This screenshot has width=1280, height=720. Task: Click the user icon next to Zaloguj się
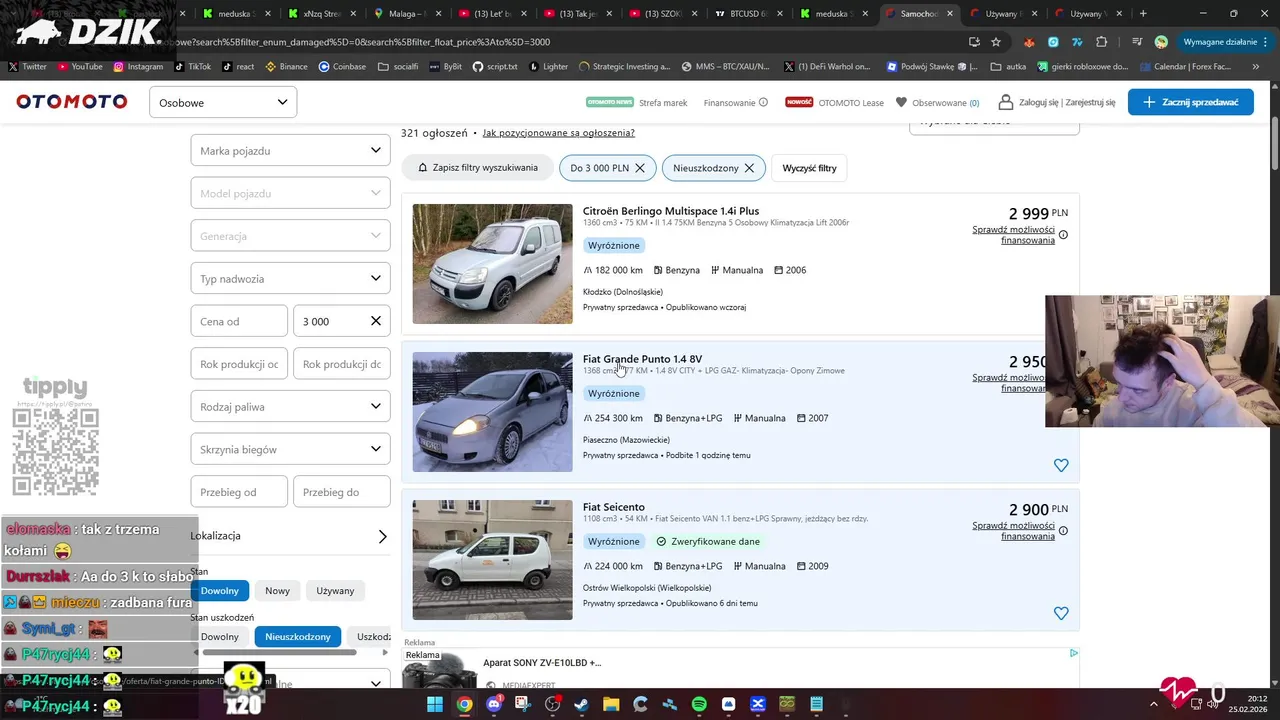click(x=1004, y=102)
